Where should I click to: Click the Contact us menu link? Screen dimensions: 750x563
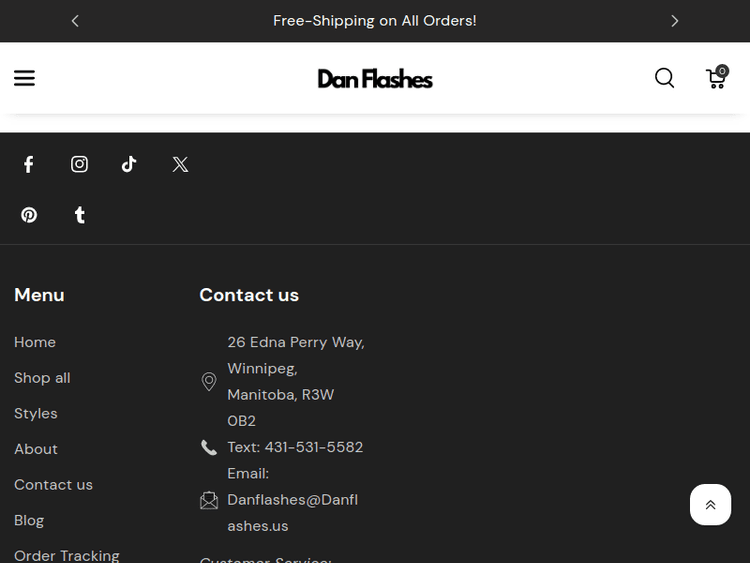tap(53, 485)
